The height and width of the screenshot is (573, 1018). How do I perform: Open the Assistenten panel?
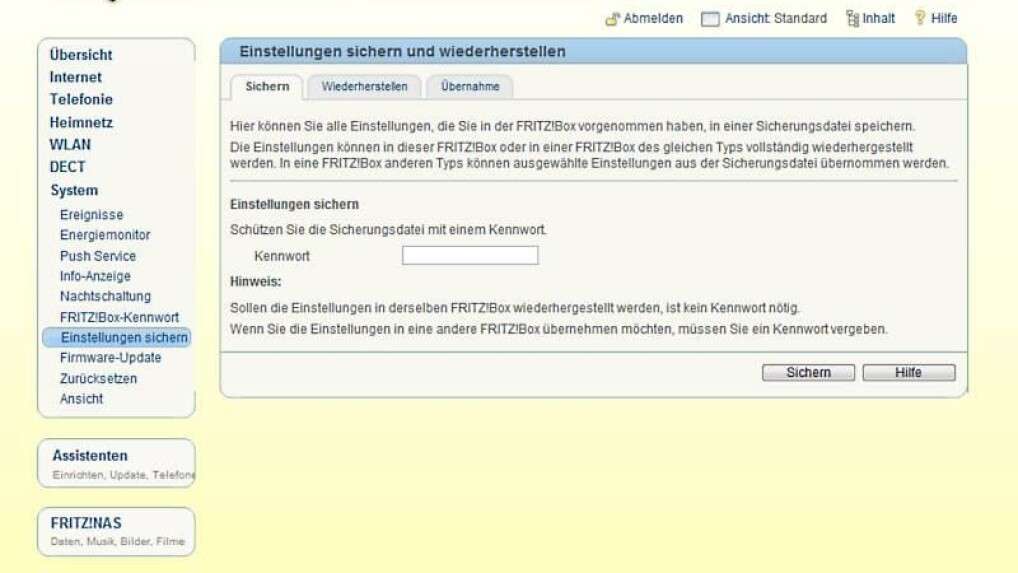[90, 456]
